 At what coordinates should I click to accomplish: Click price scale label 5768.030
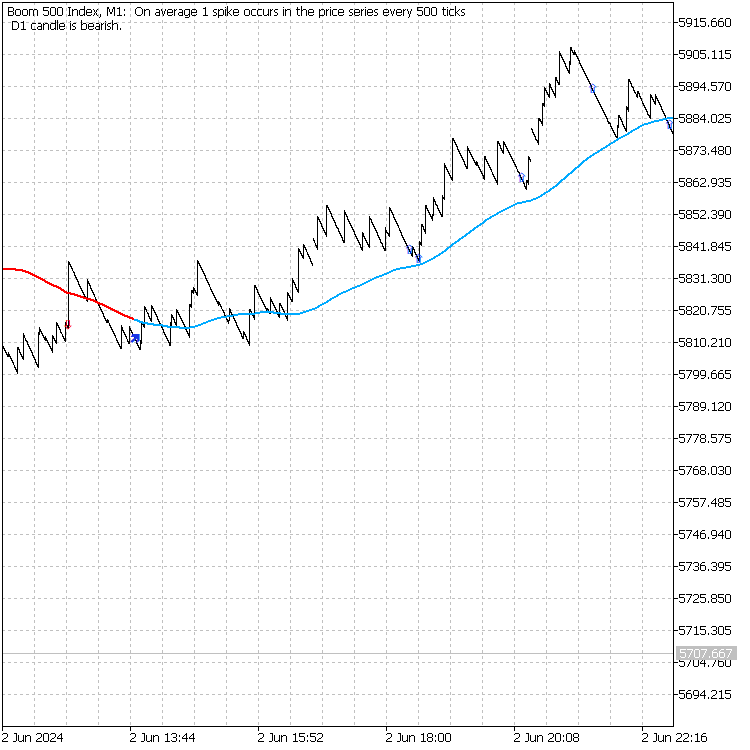pos(705,471)
